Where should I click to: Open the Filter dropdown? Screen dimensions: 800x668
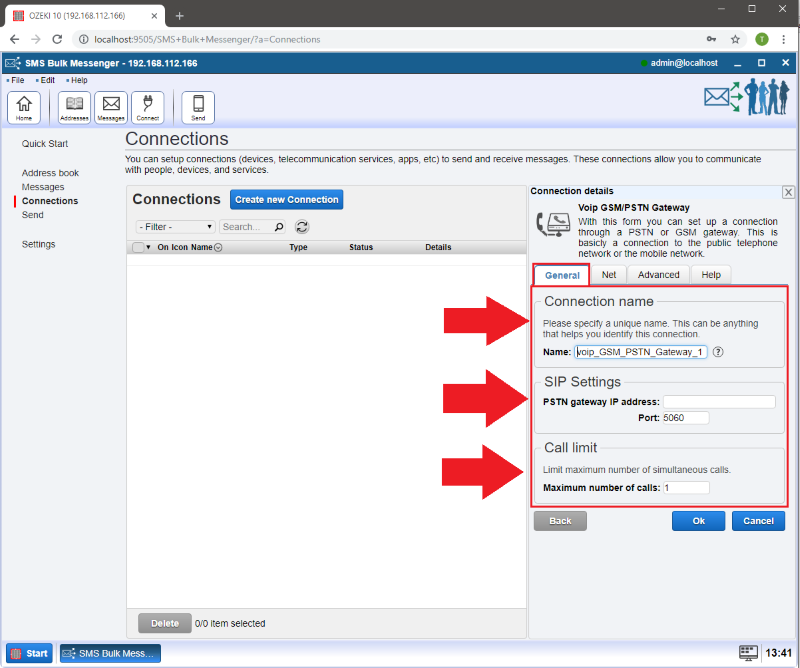click(175, 227)
